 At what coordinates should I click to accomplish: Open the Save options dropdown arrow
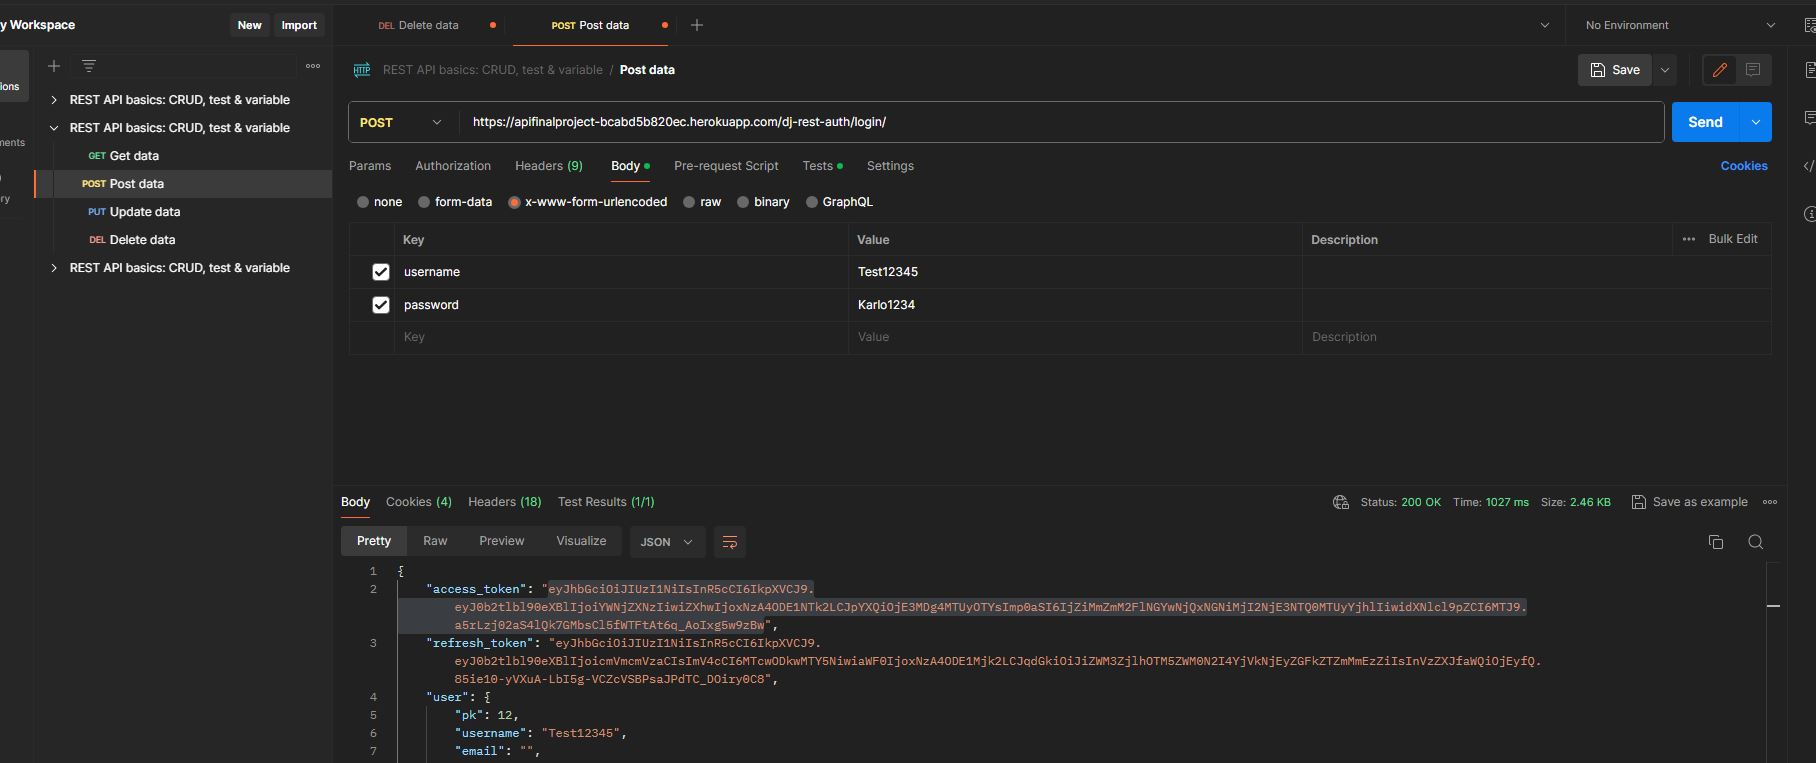point(1665,70)
